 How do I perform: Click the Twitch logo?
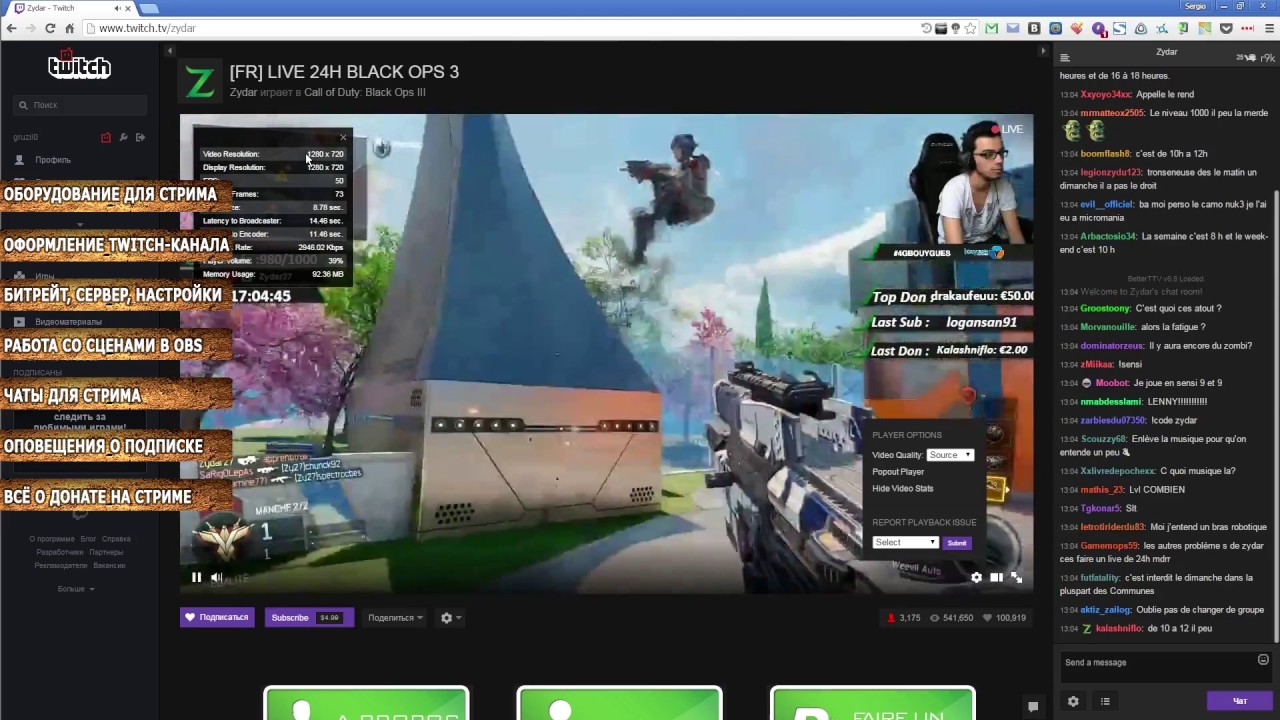[79, 66]
